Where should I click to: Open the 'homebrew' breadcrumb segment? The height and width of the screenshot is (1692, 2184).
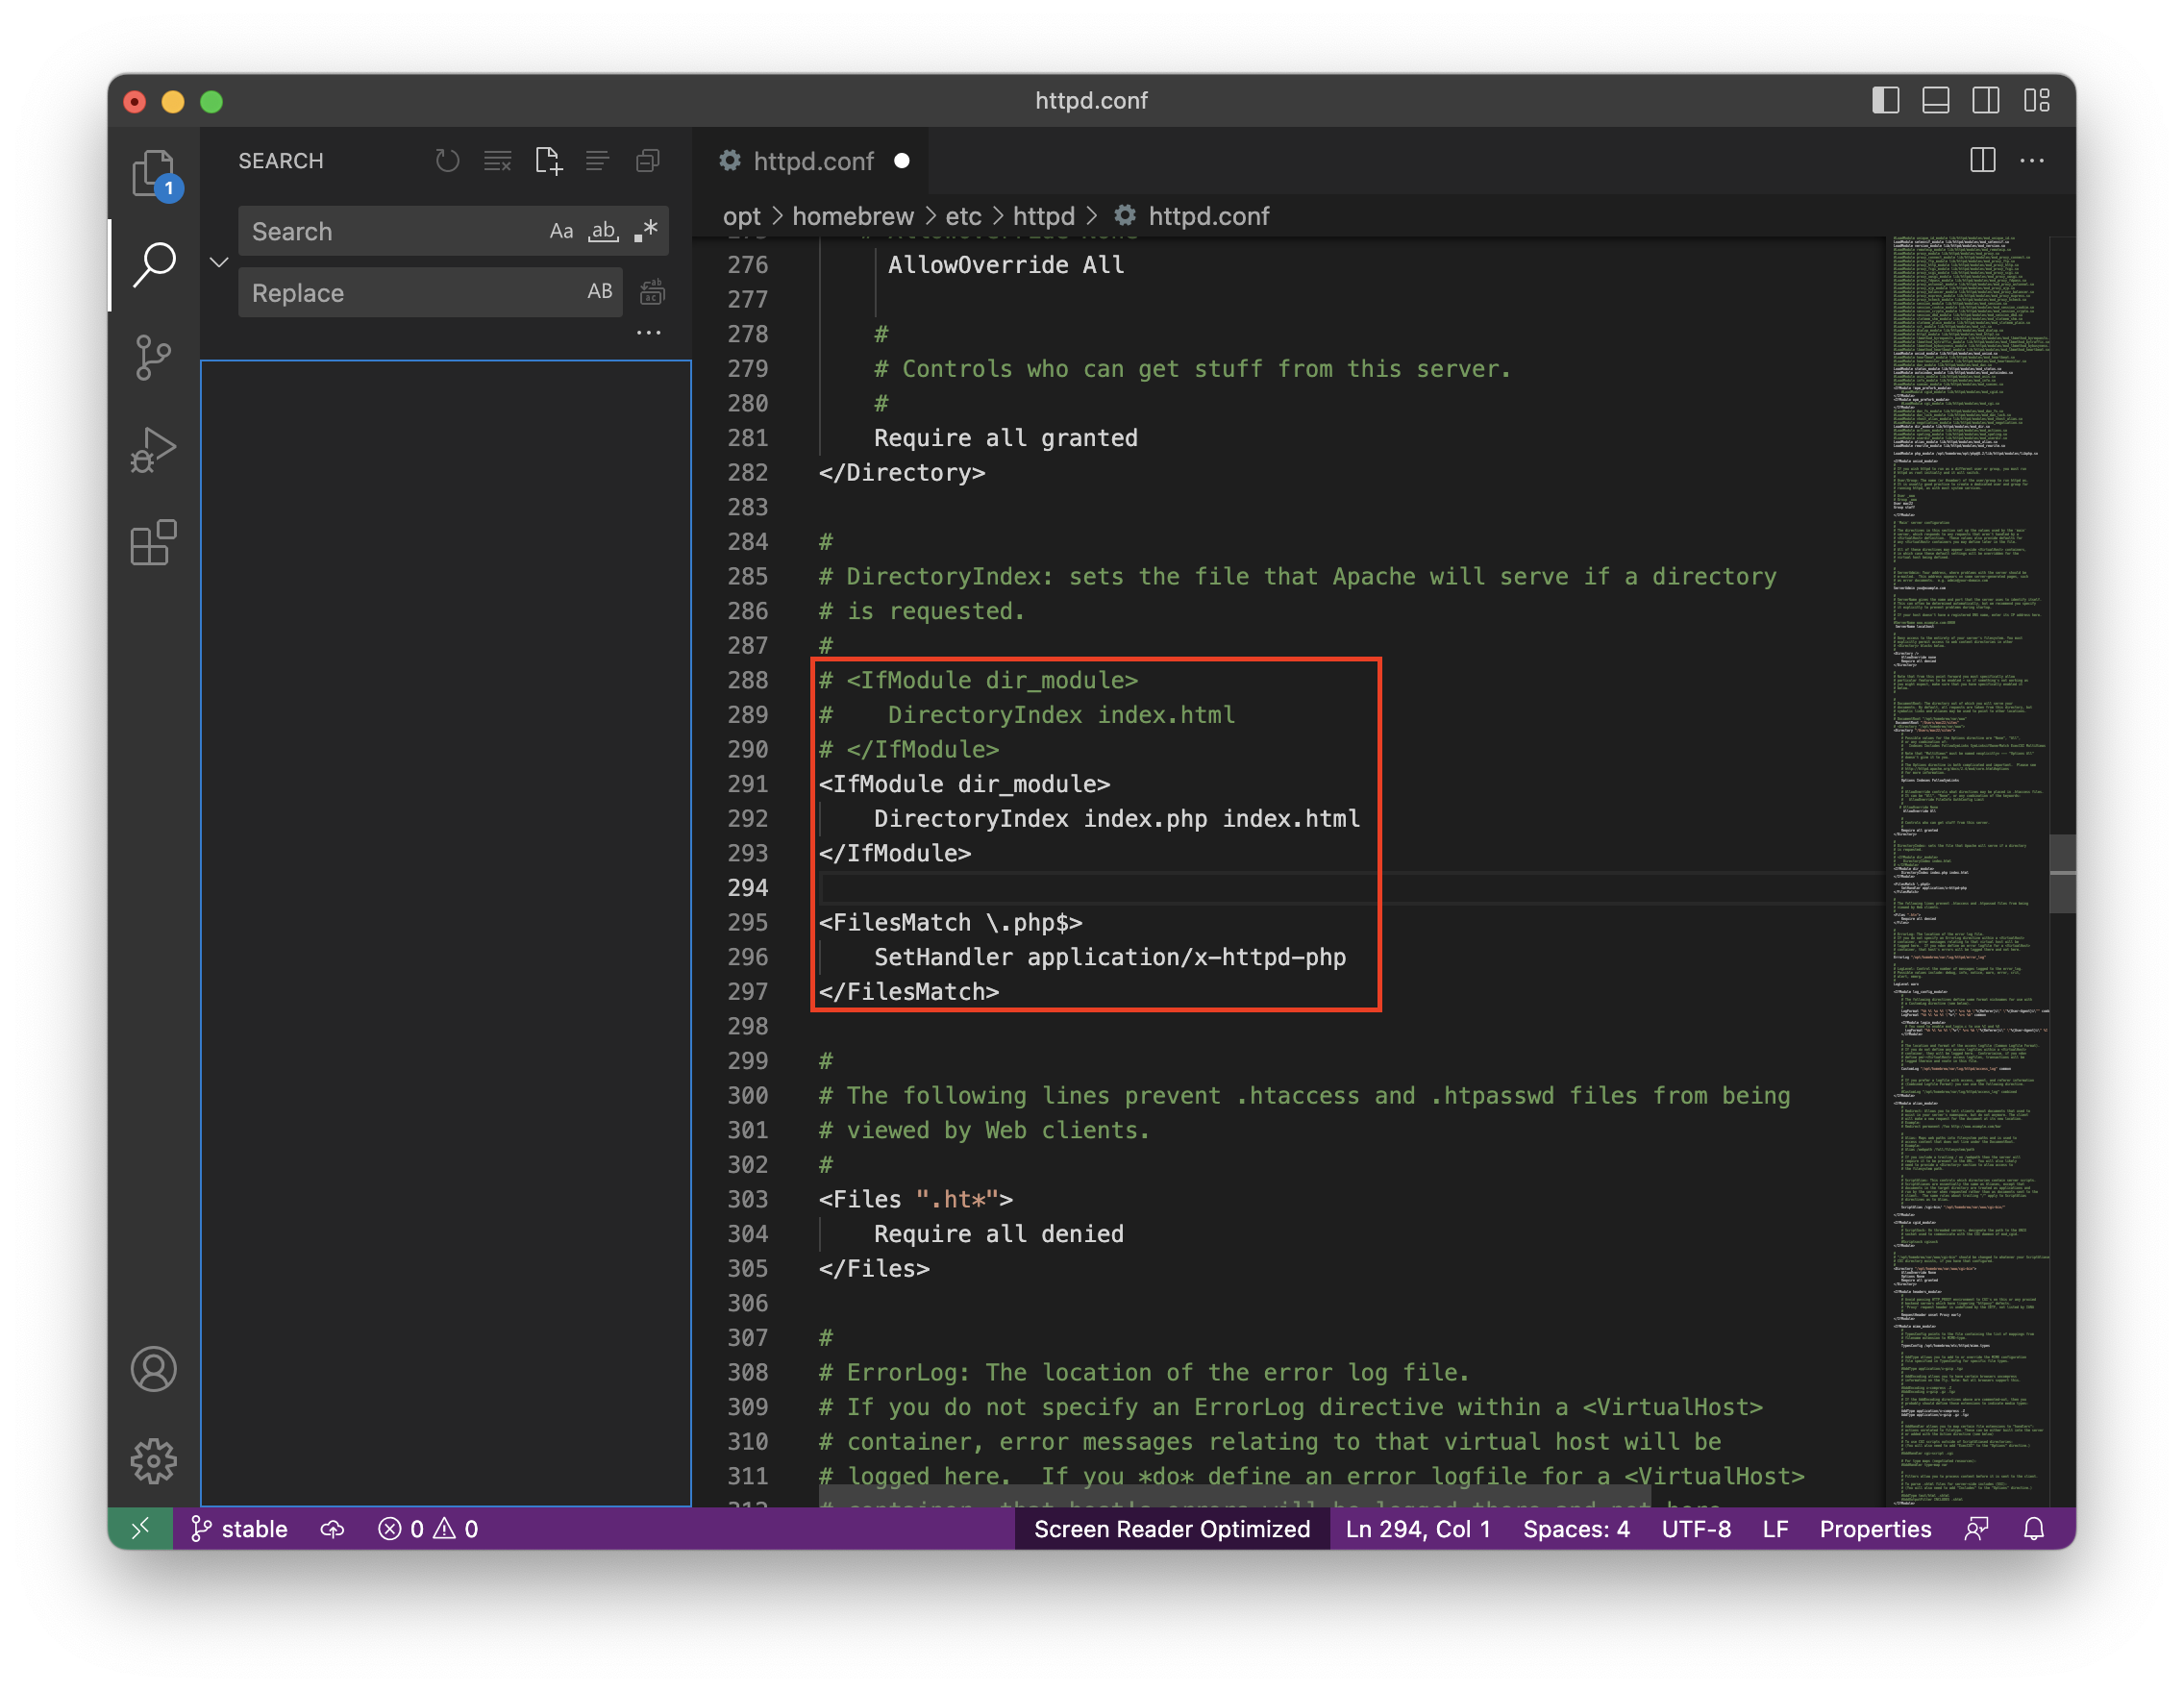(853, 216)
